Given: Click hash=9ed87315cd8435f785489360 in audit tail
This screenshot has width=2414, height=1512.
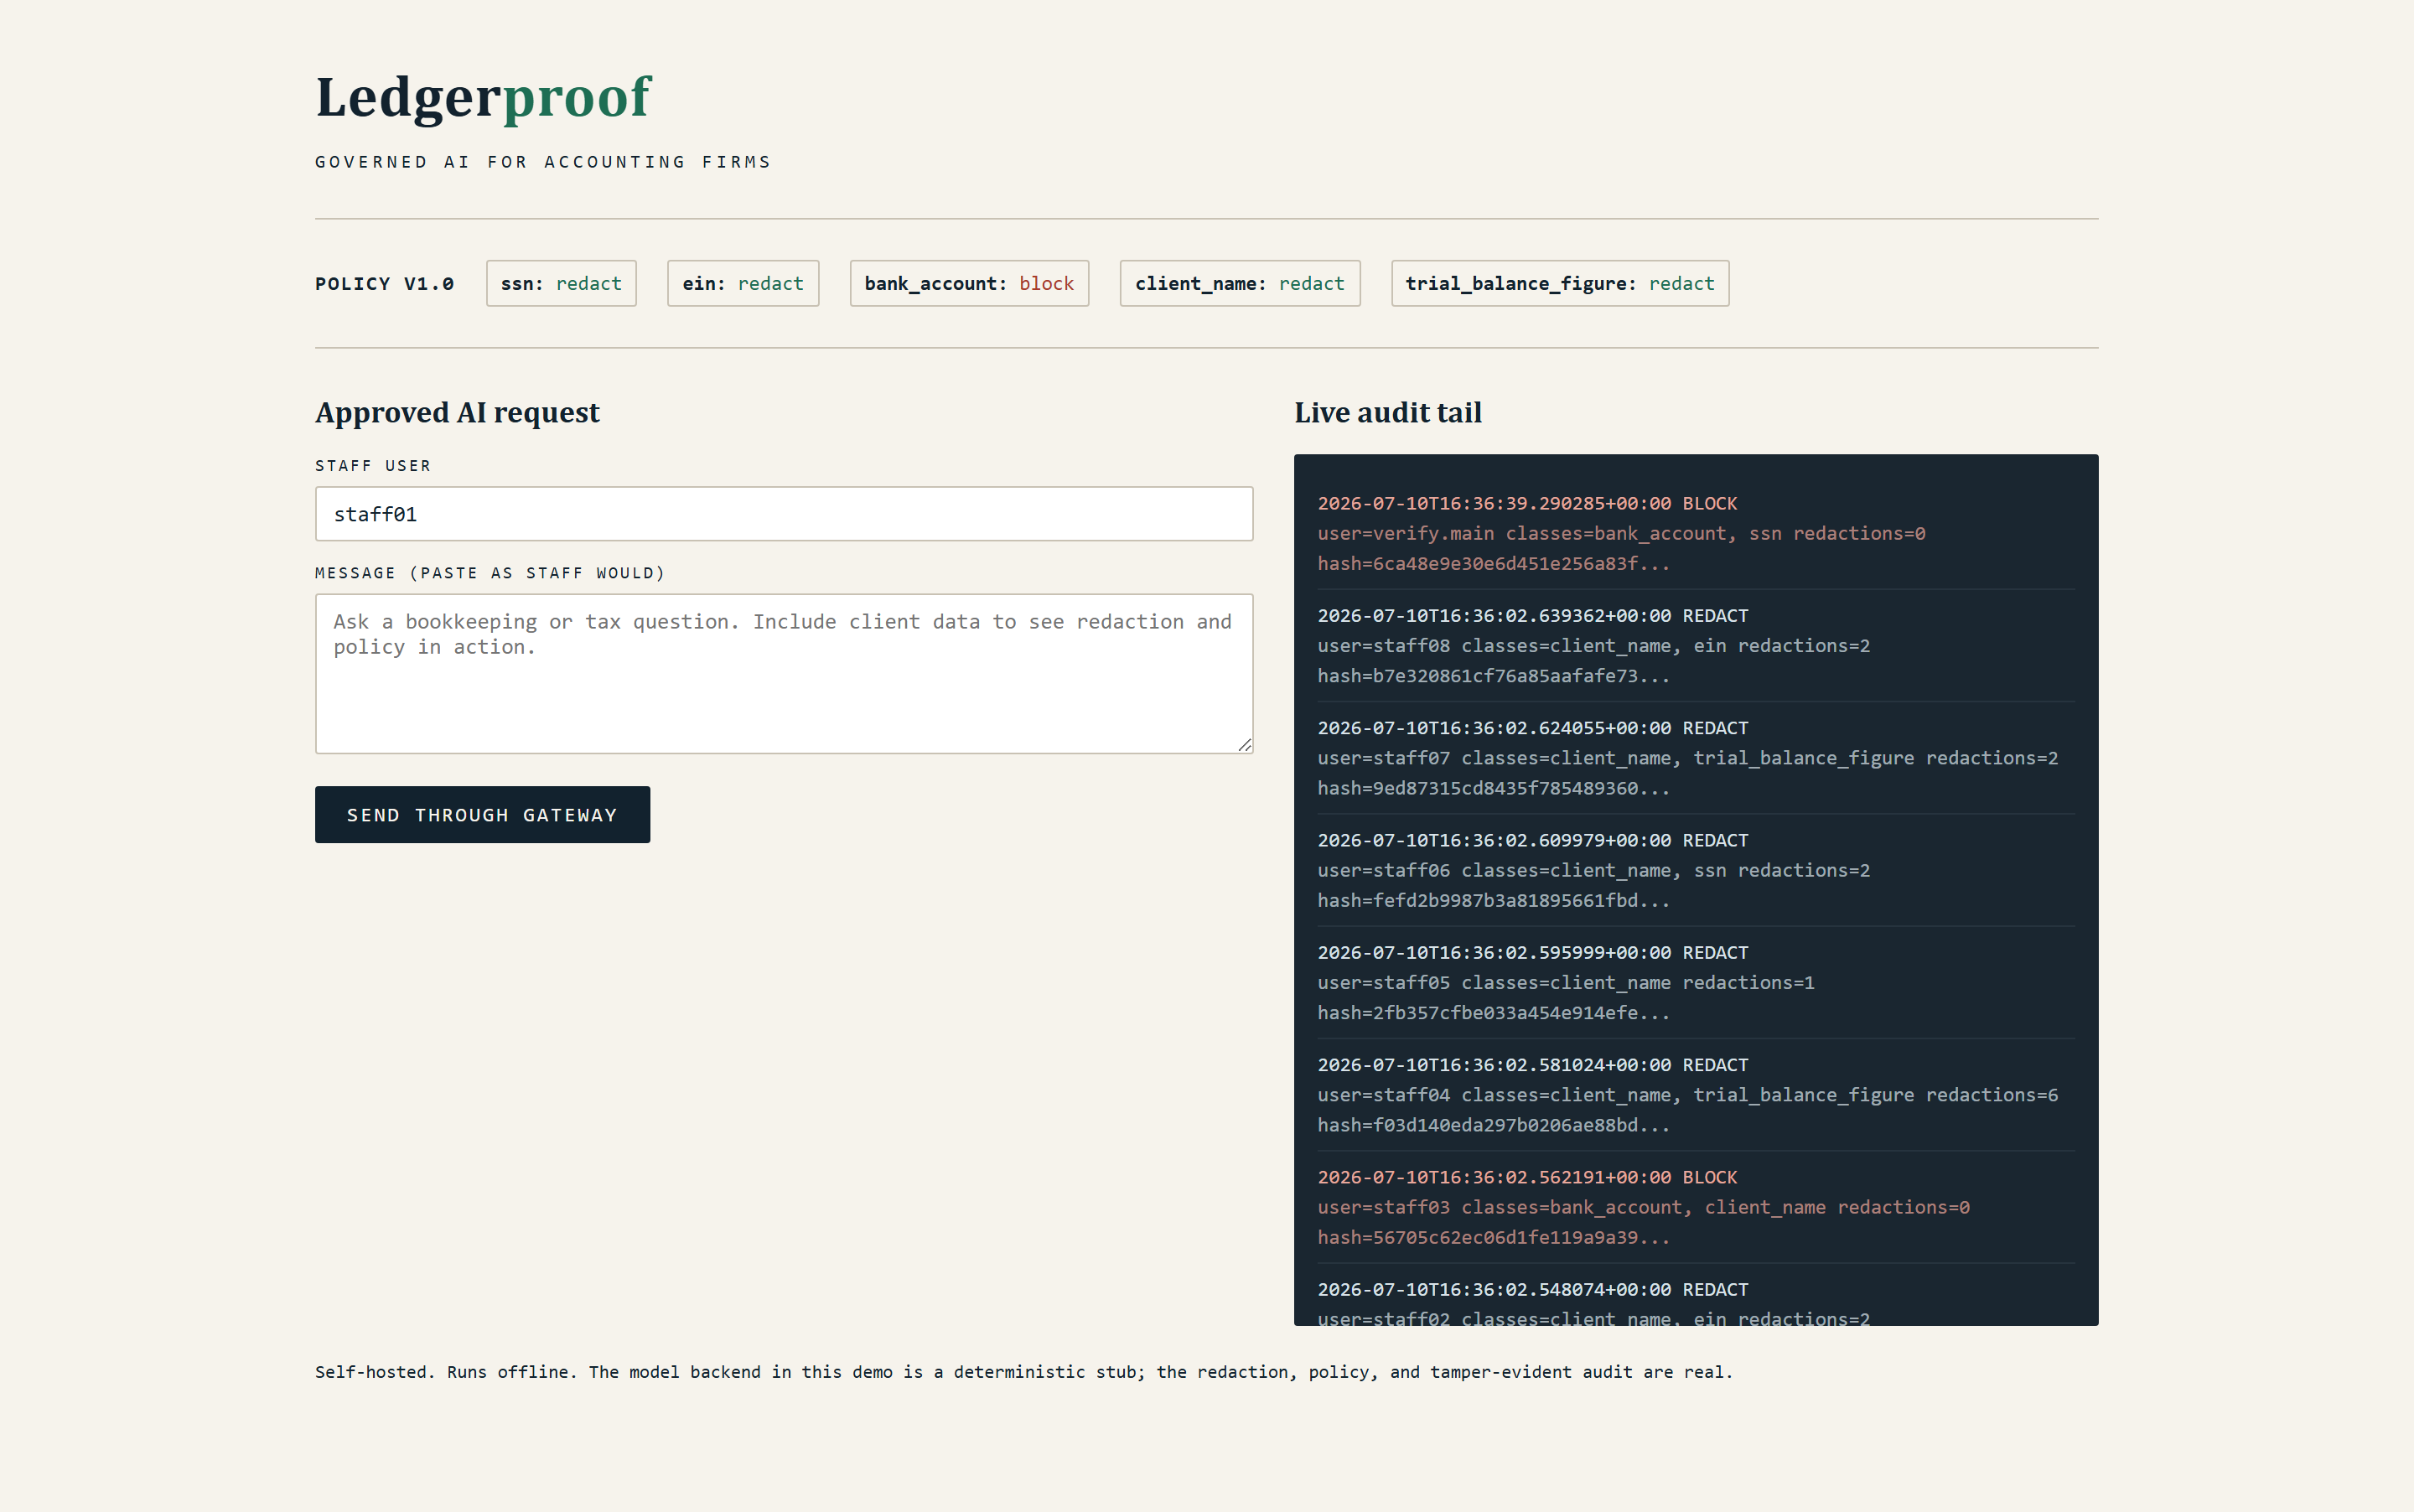Looking at the screenshot, I should (x=1493, y=789).
